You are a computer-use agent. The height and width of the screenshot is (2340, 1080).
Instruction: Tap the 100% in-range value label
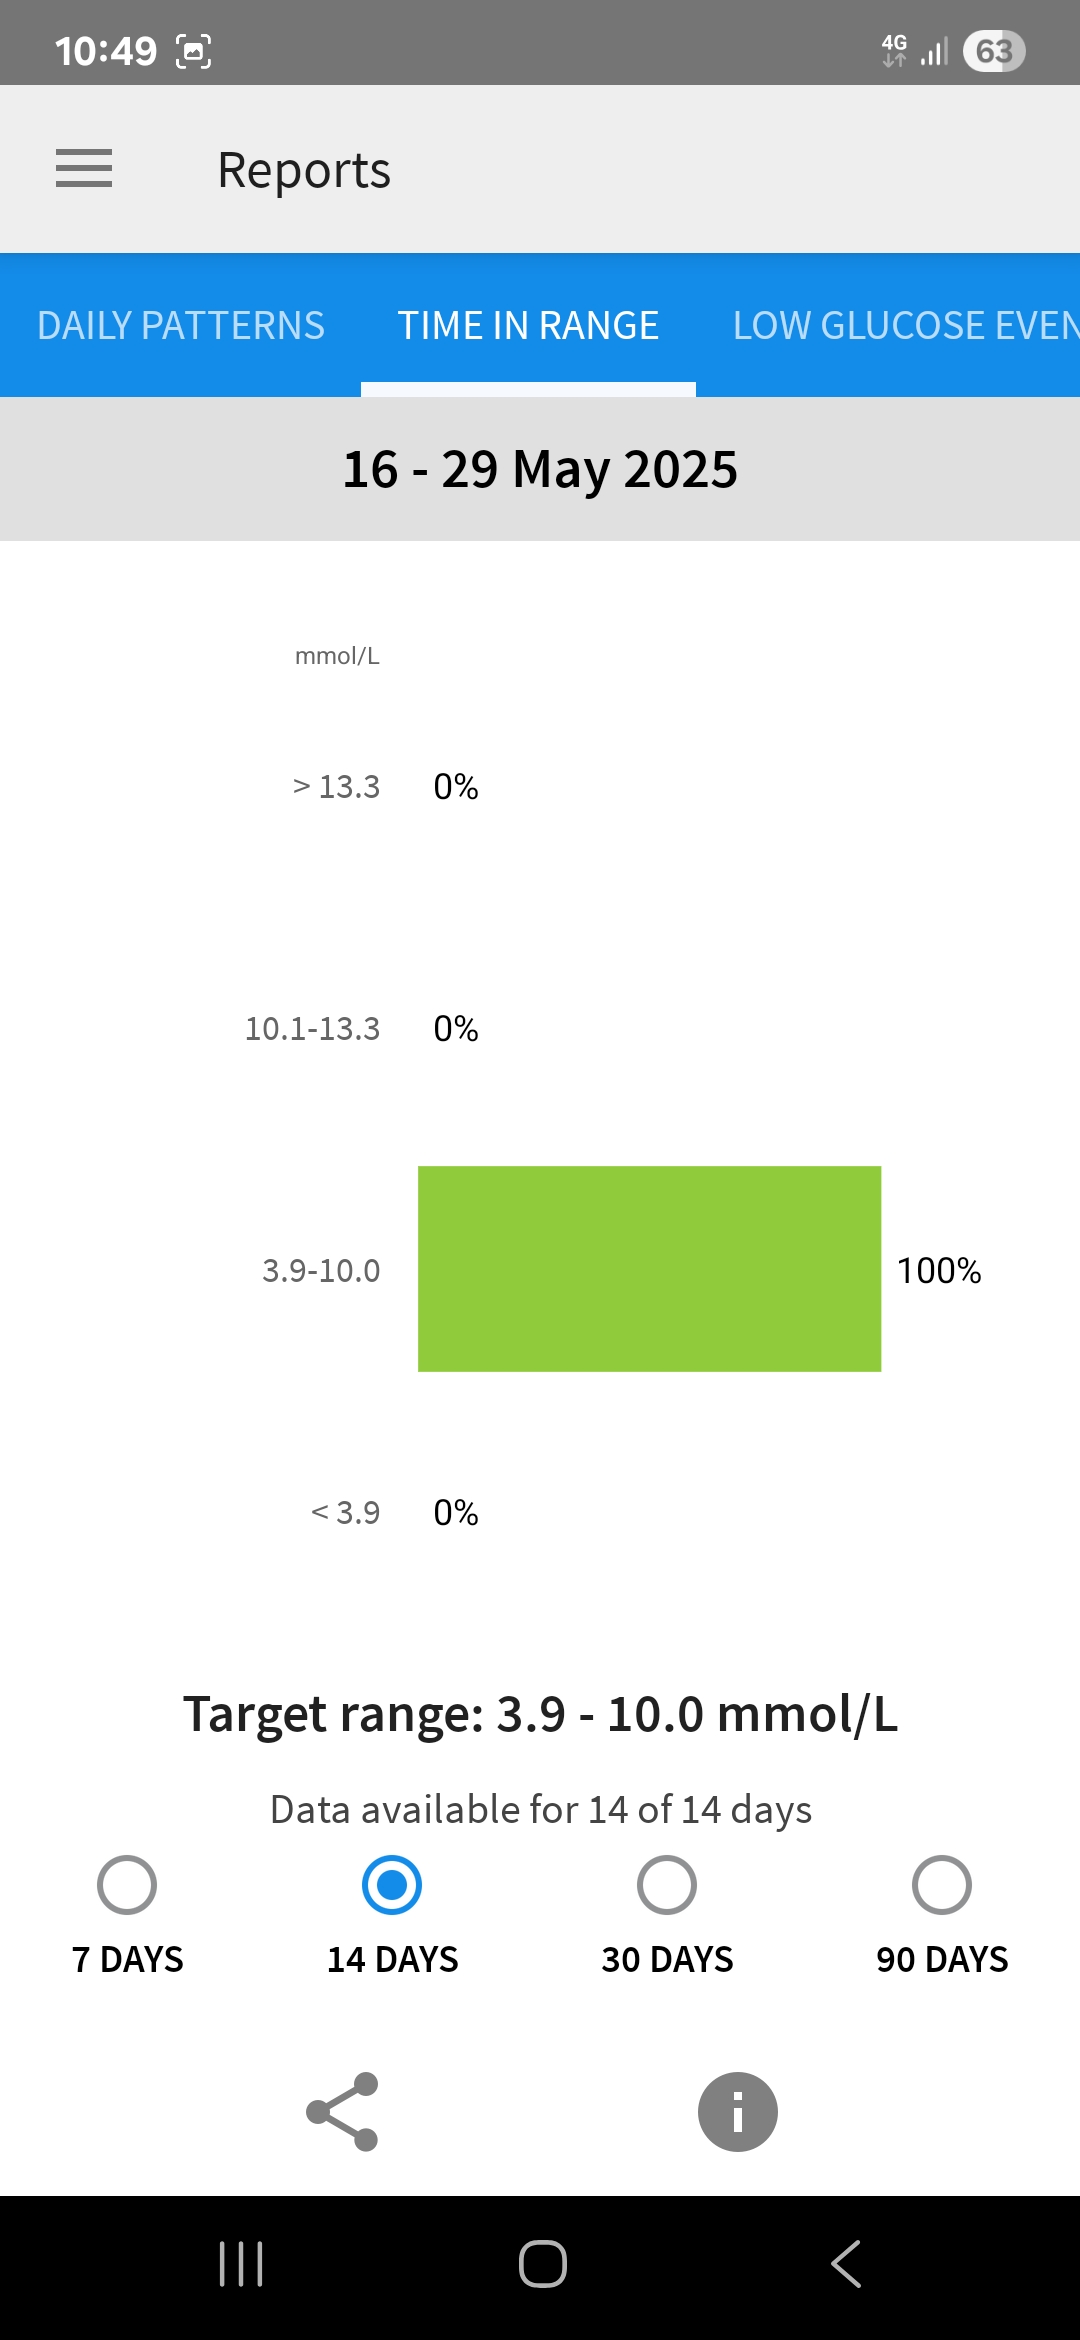(938, 1270)
